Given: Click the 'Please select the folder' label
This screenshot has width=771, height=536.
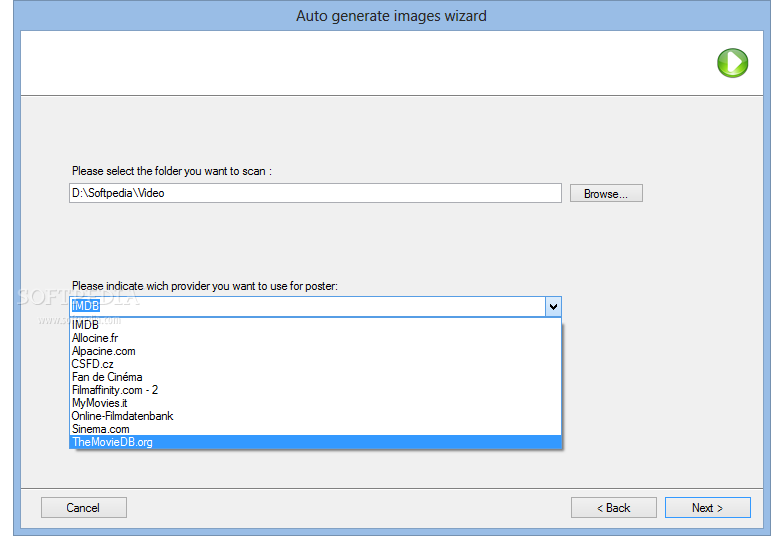Looking at the screenshot, I should click(172, 171).
